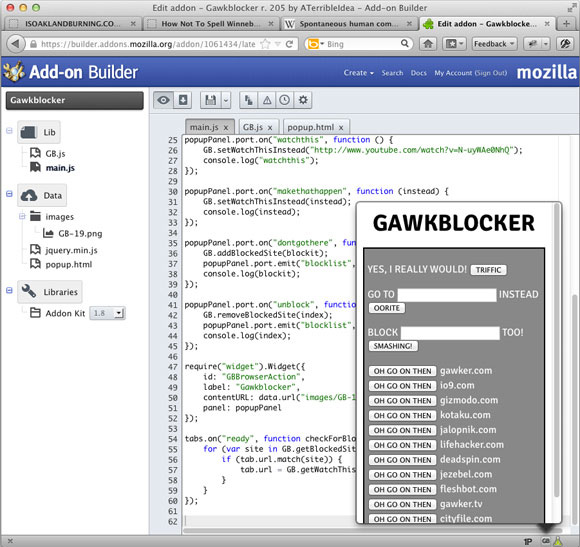The image size is (580, 547).
Task: Open the Create menu
Action: tap(358, 73)
